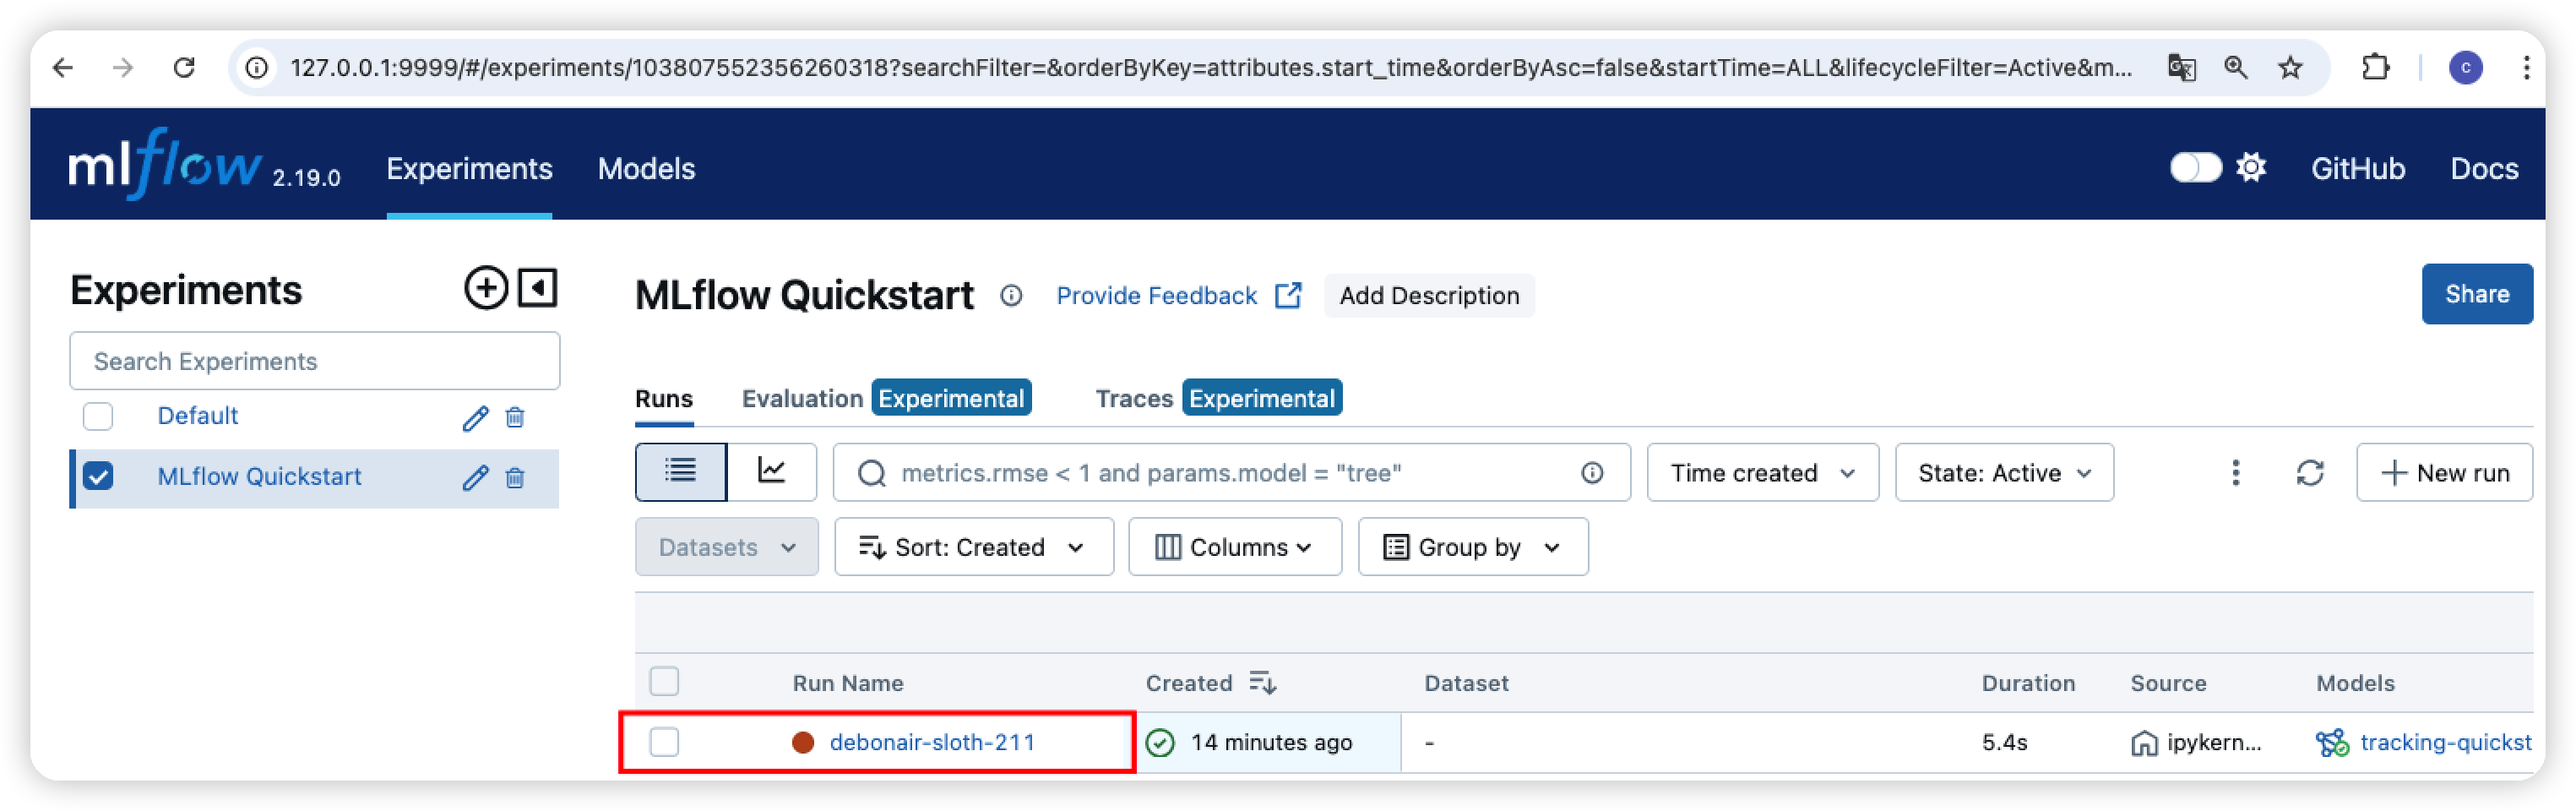Open the three-dot more options menu
This screenshot has height=811, width=2576.
2235,473
